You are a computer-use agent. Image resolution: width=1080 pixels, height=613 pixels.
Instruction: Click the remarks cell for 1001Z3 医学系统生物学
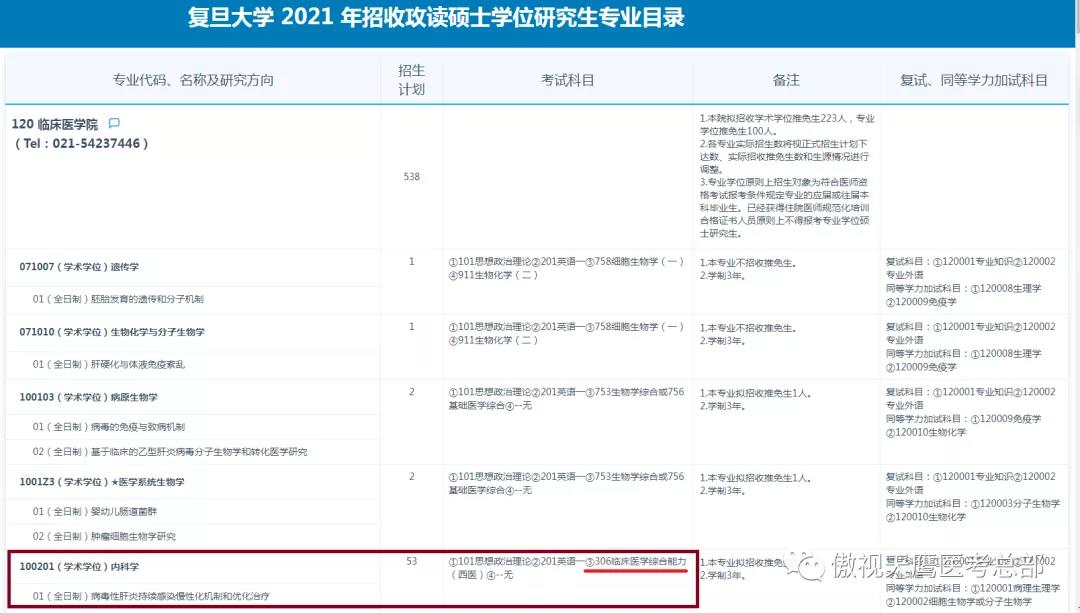coord(755,484)
